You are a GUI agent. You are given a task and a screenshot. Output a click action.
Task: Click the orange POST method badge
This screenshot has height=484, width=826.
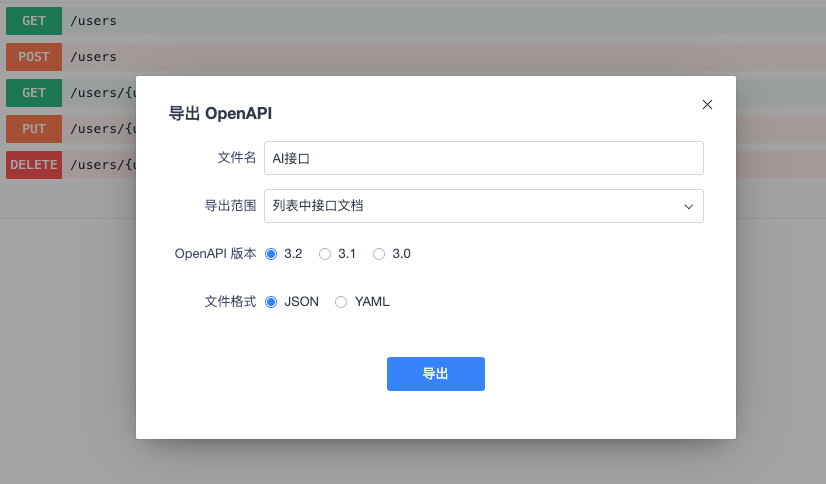[x=34, y=57]
